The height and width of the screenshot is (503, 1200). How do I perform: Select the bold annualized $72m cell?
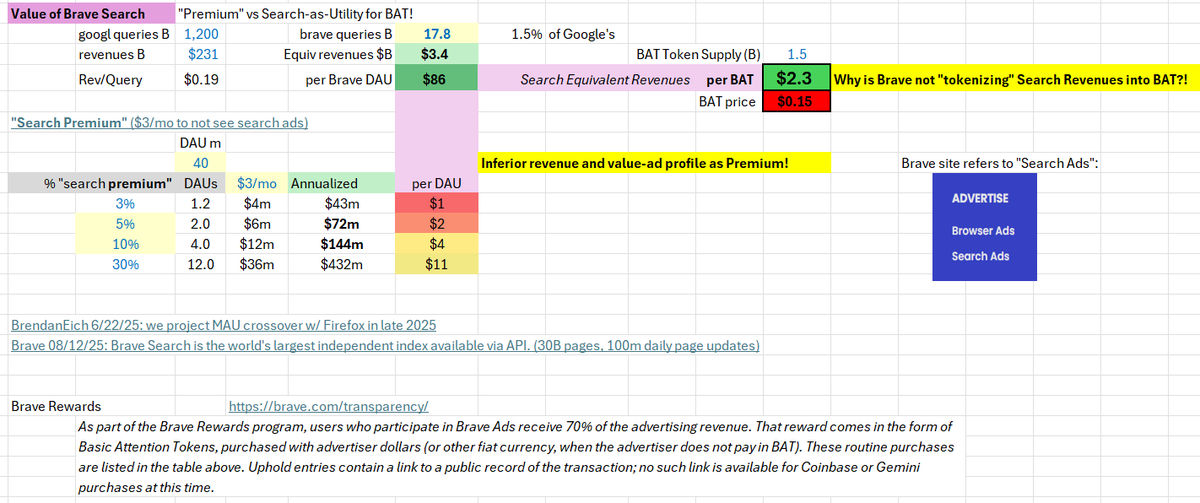(x=343, y=223)
